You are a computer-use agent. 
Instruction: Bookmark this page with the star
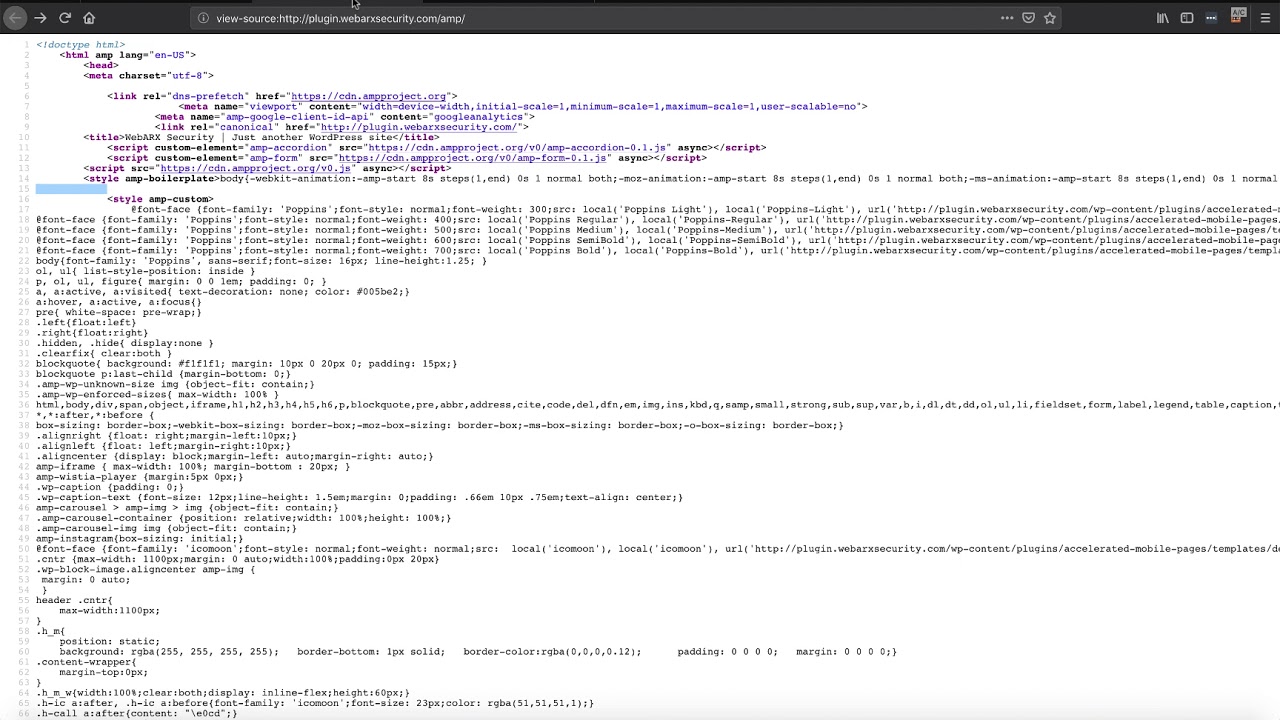click(1050, 18)
